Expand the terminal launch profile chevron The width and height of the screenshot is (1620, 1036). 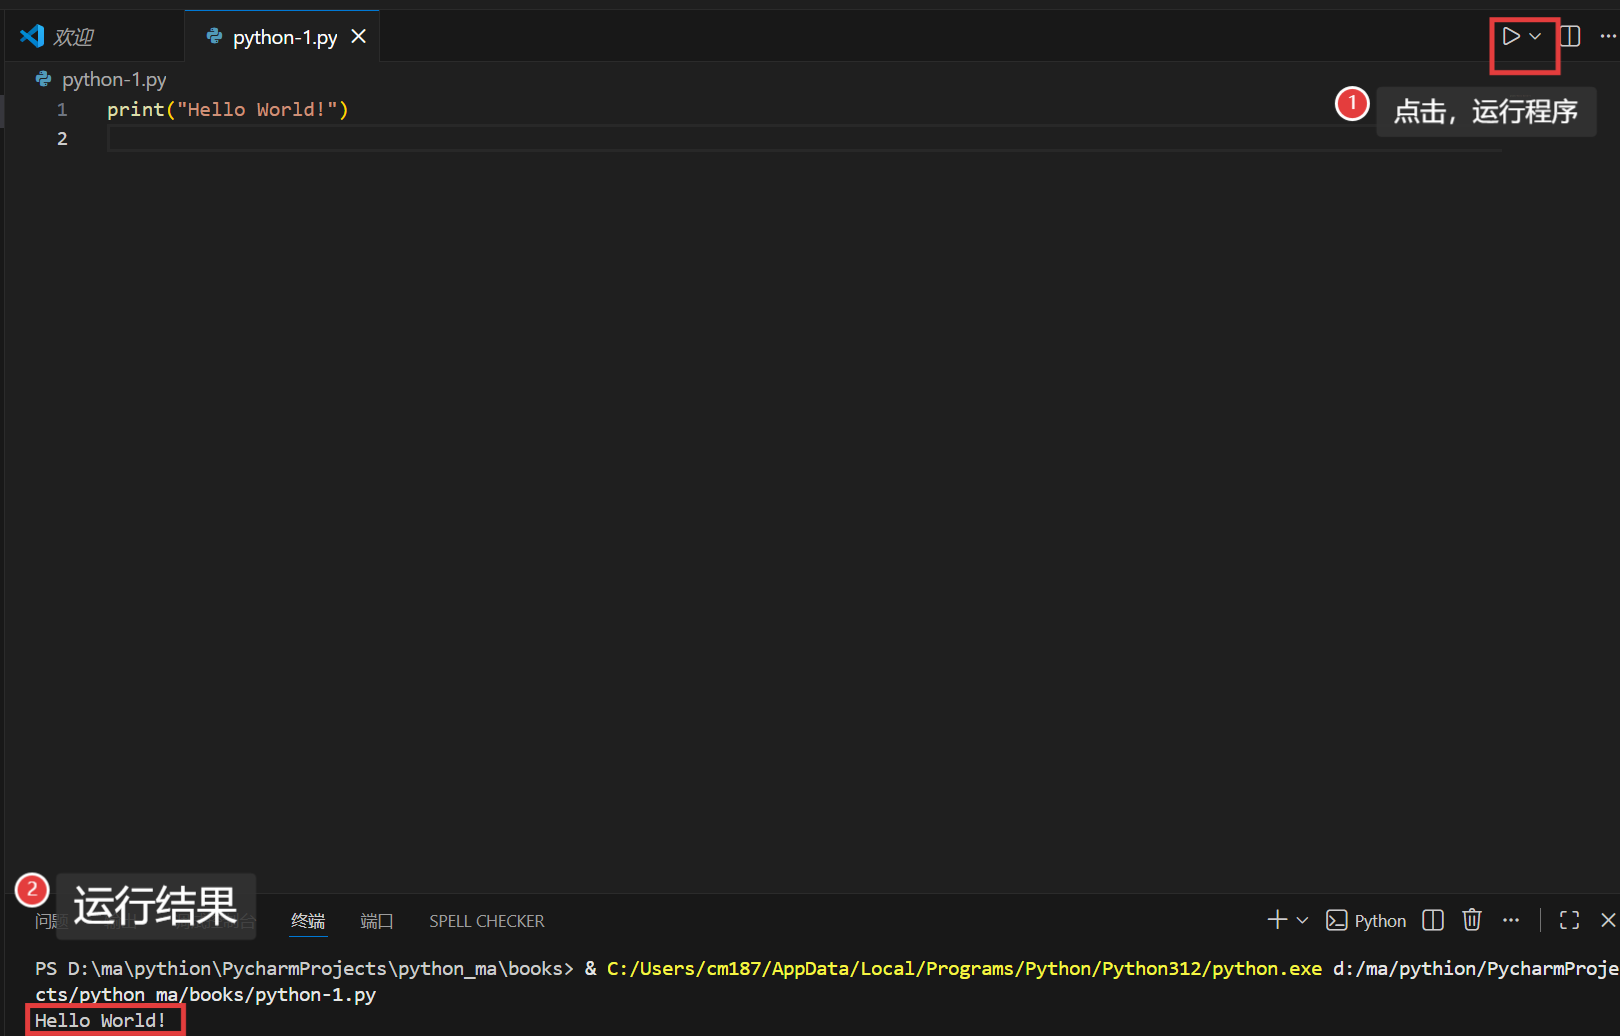(x=1302, y=920)
